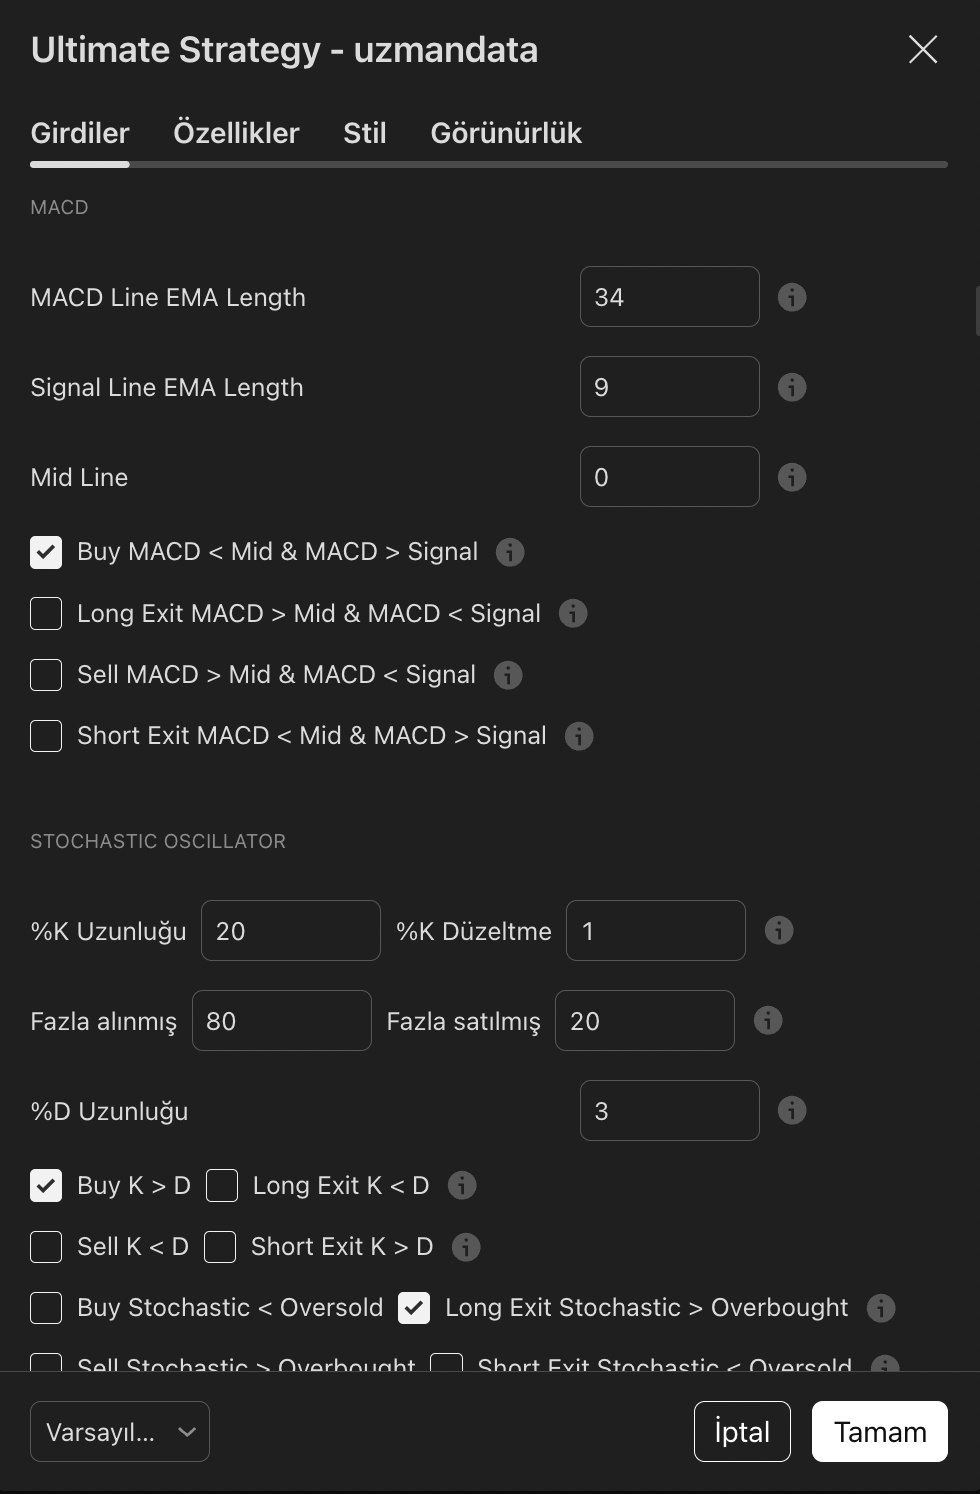Click the %D Uzunluğu info icon
The image size is (980, 1494).
click(792, 1111)
